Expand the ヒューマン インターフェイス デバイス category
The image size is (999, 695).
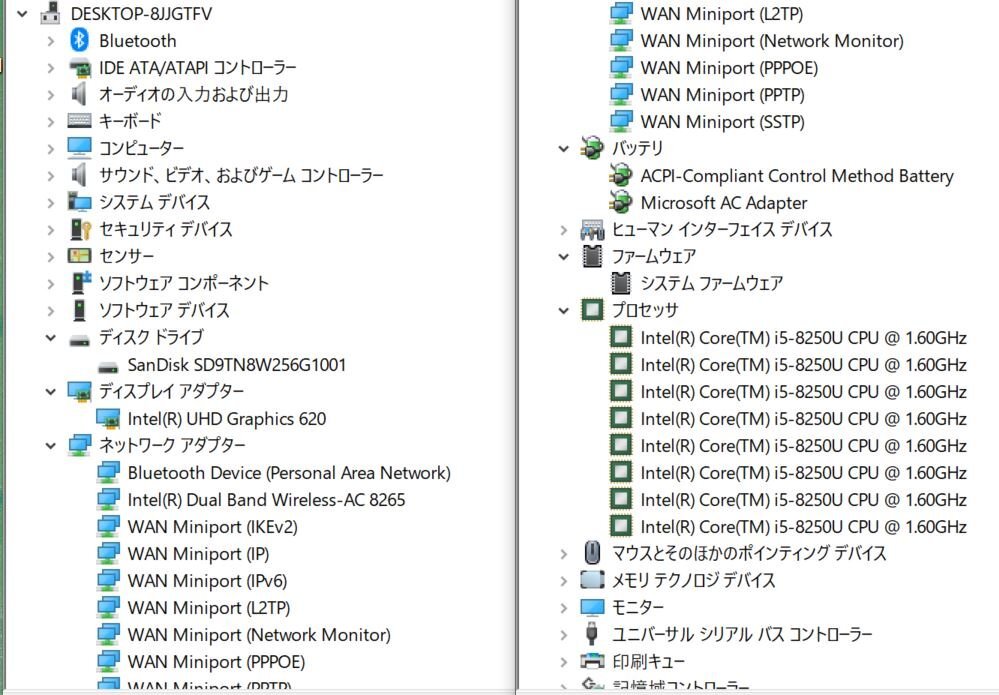coord(563,229)
